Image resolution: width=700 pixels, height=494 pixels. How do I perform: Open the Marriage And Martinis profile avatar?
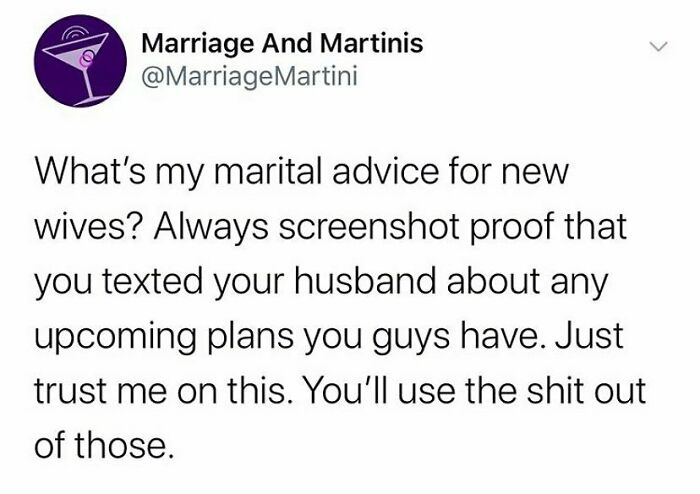pos(80,61)
